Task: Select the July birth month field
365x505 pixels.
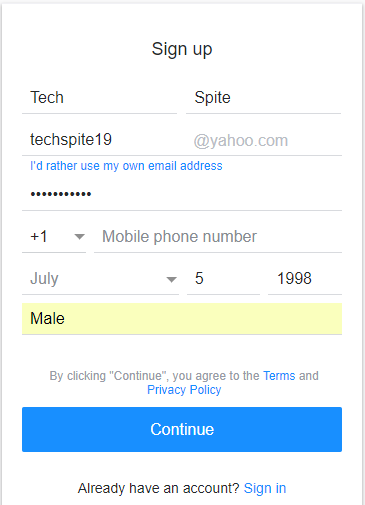Action: point(100,279)
